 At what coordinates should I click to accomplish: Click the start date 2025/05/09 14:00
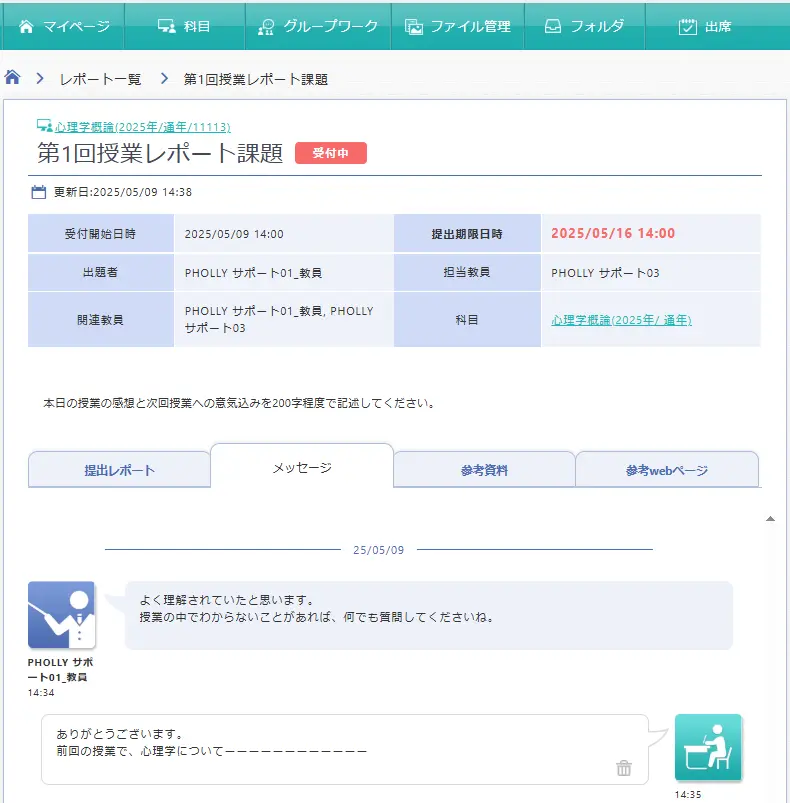pos(234,234)
